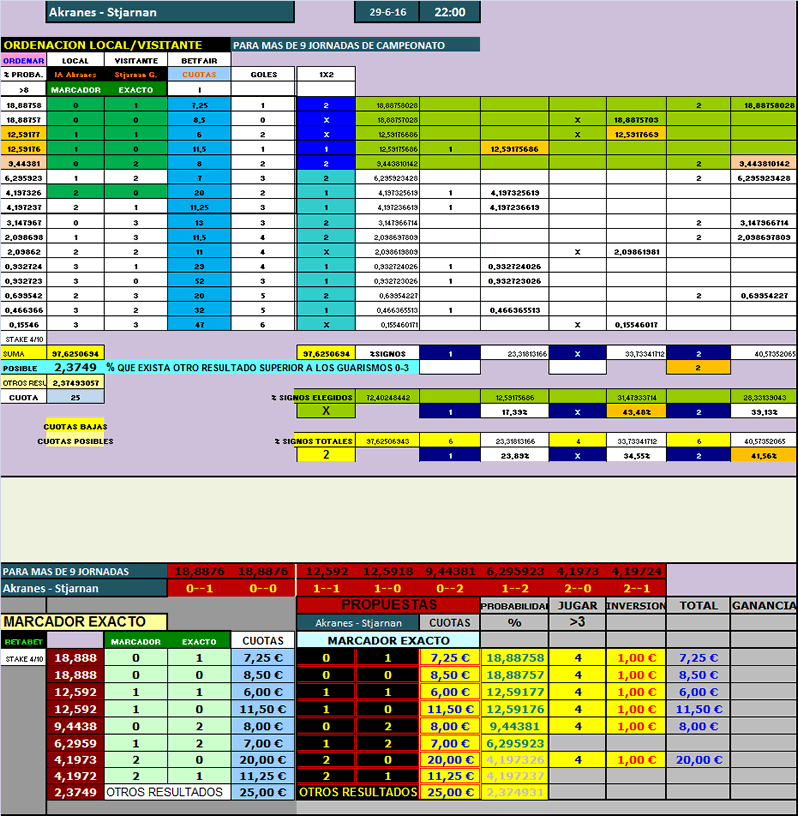Select probability cell 0,15546
The width and height of the screenshot is (798, 816).
pos(23,325)
